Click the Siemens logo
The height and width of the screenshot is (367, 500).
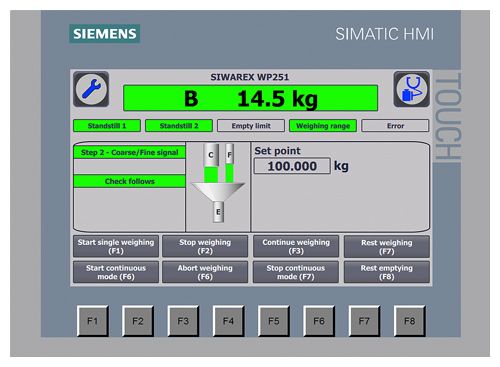tap(105, 34)
